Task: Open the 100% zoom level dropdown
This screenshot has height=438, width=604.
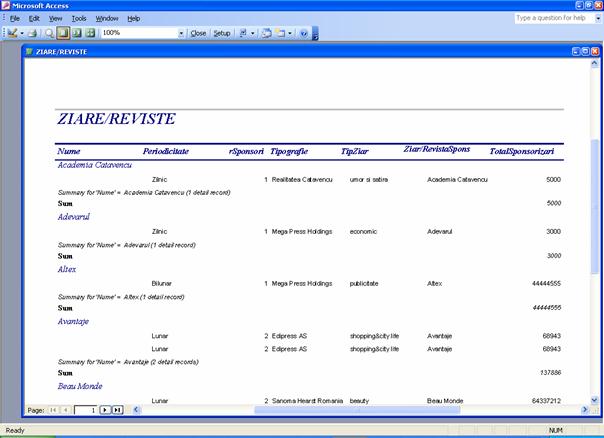Action: [181, 33]
